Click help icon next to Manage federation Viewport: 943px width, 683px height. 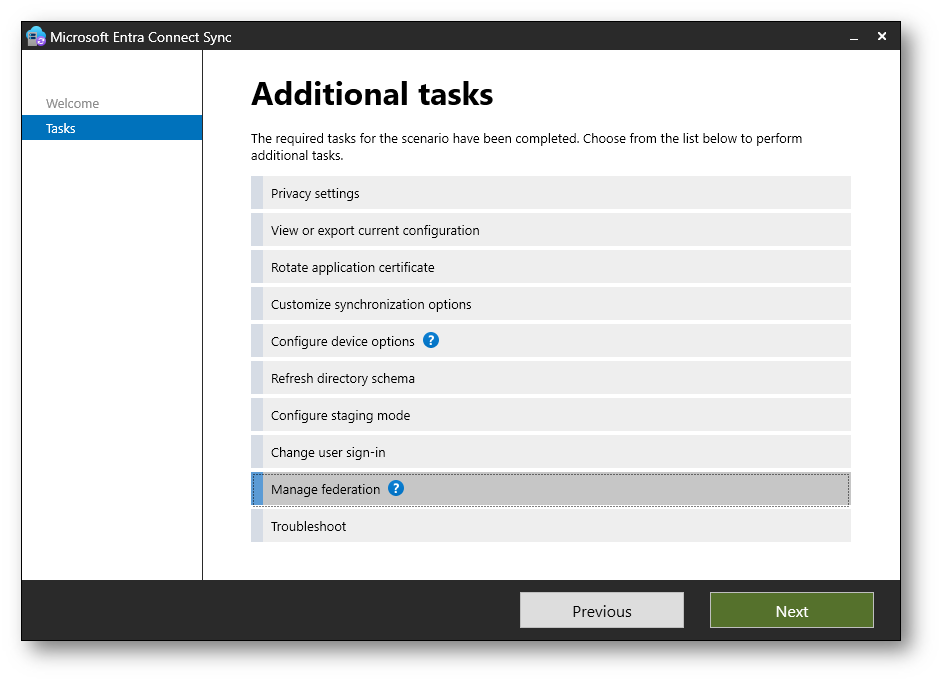click(x=396, y=489)
